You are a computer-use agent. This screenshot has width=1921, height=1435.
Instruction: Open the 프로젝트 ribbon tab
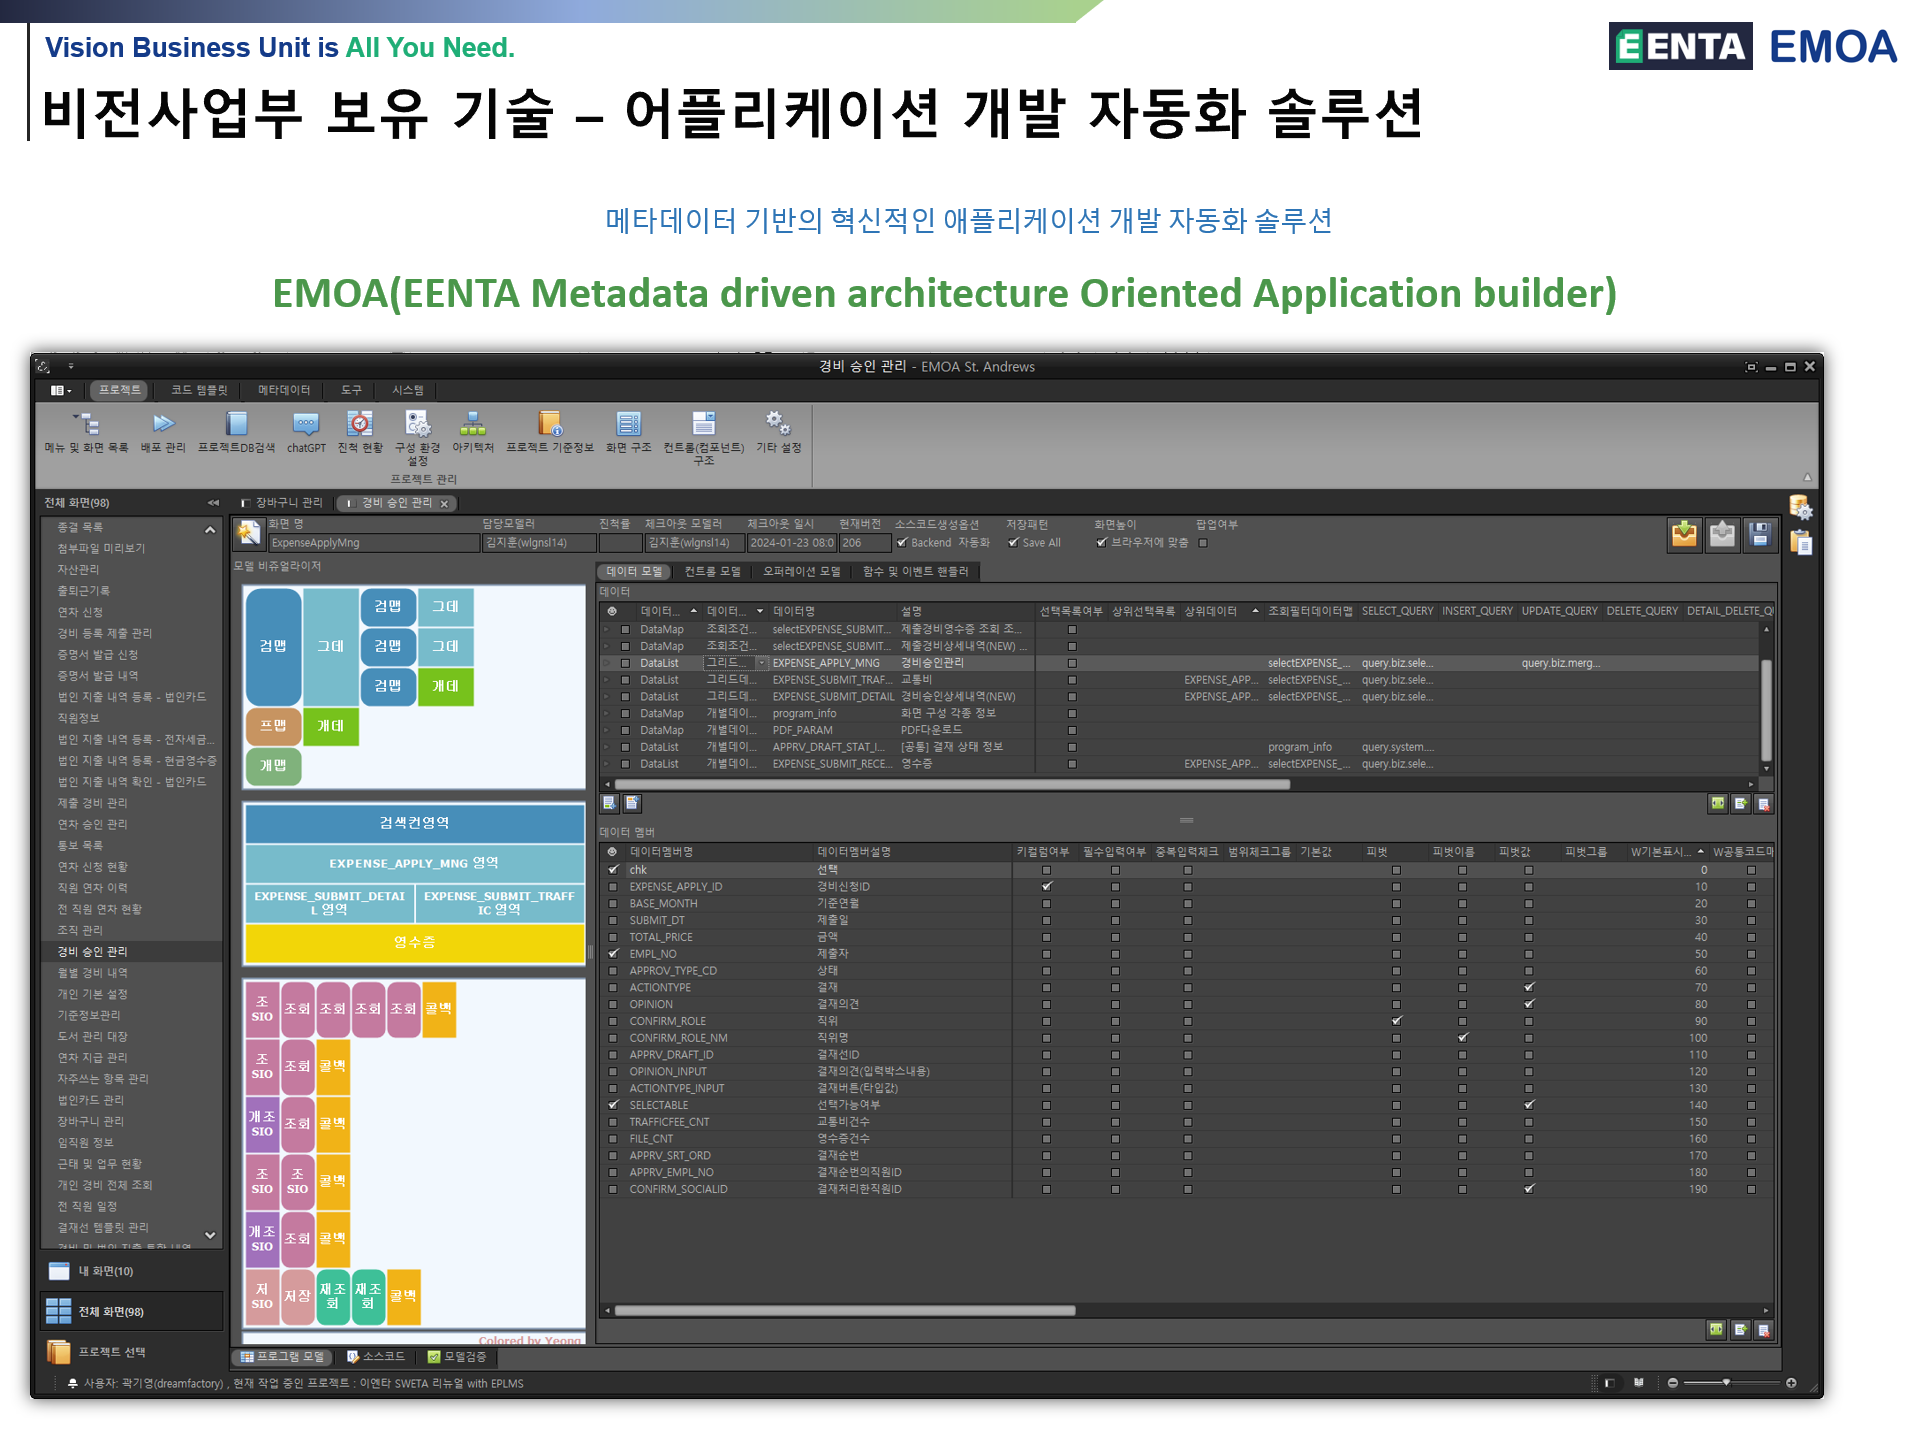coord(120,390)
